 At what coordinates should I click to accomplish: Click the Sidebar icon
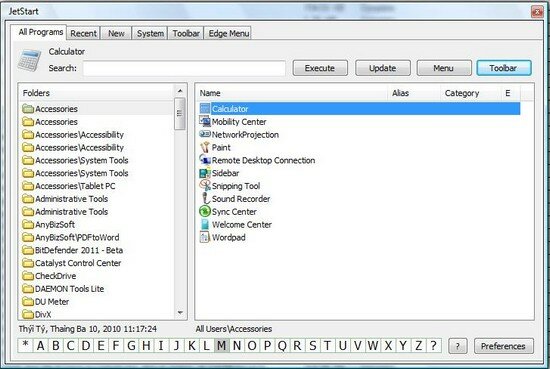tap(204, 173)
